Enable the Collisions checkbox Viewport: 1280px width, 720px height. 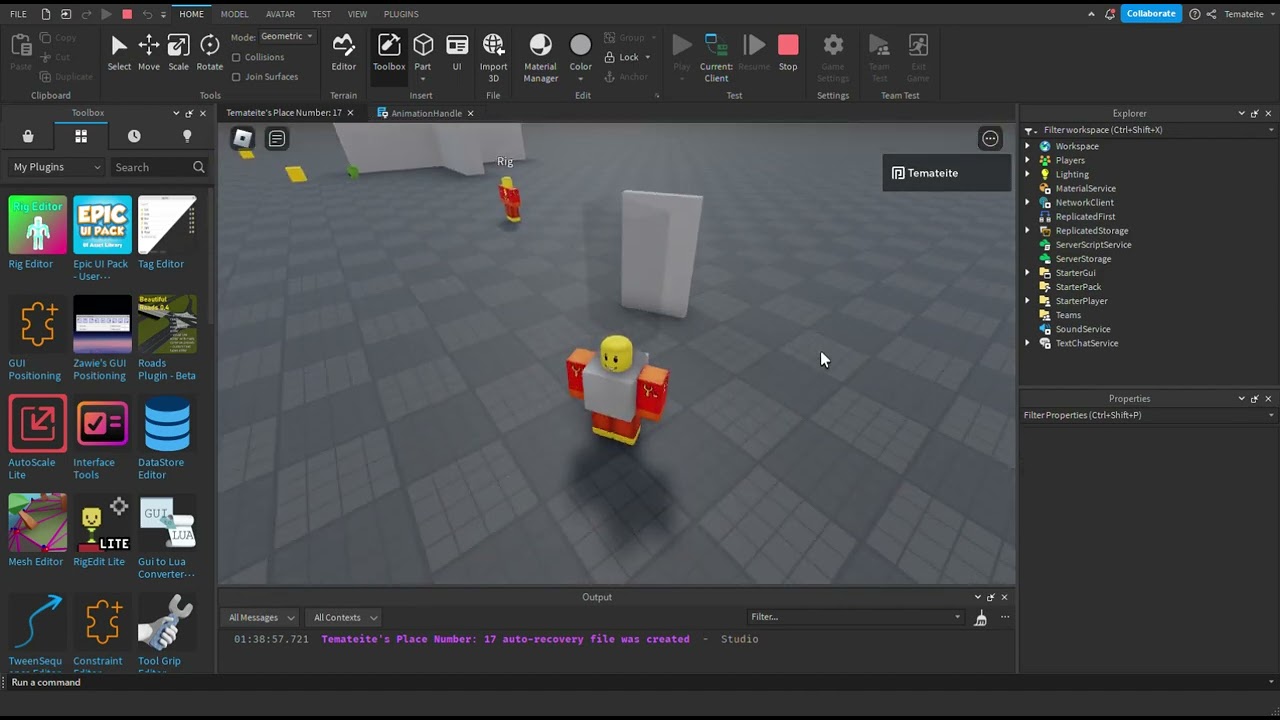236,58
